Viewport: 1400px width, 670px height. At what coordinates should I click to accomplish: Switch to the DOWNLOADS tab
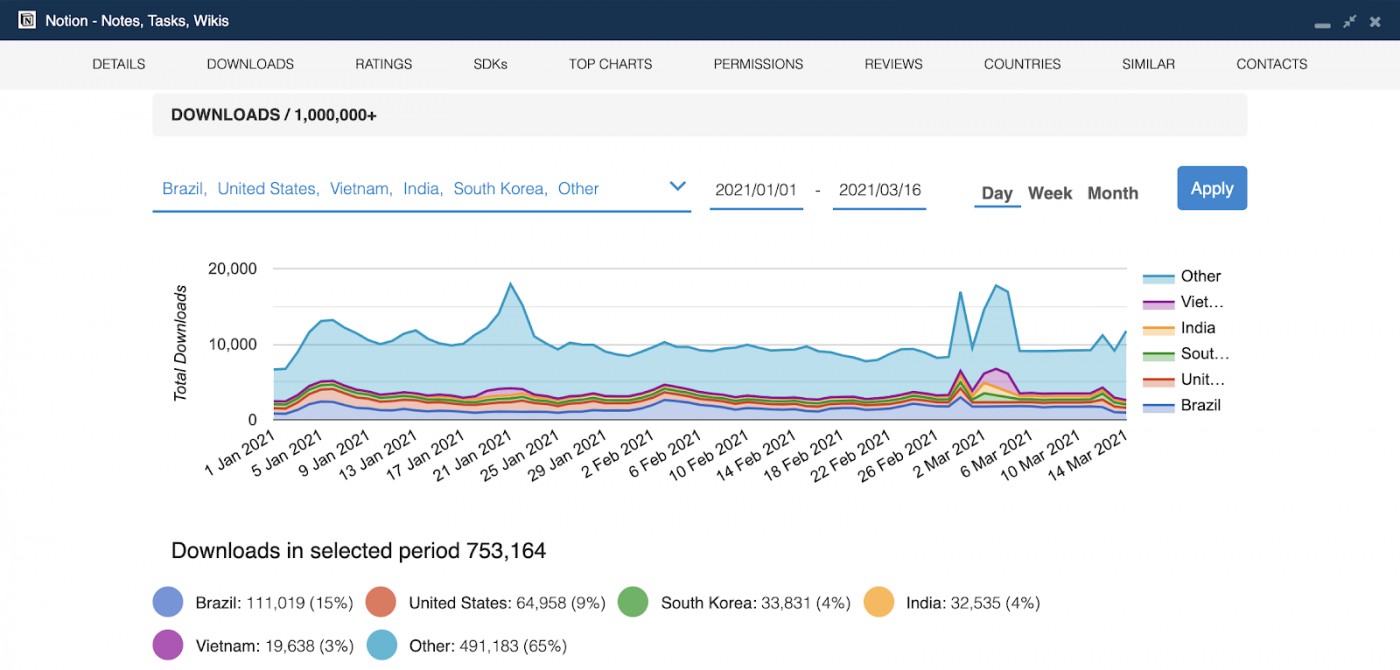[x=250, y=64]
